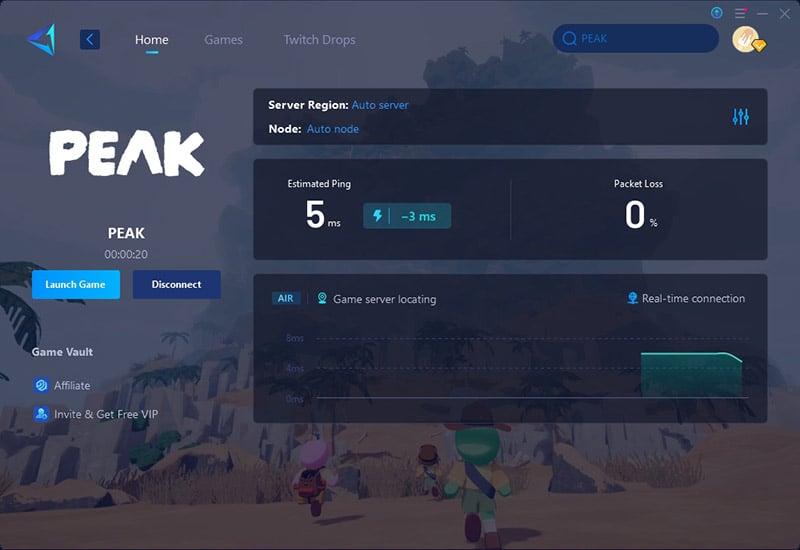
Task: Open the user profile avatar
Action: click(x=747, y=39)
